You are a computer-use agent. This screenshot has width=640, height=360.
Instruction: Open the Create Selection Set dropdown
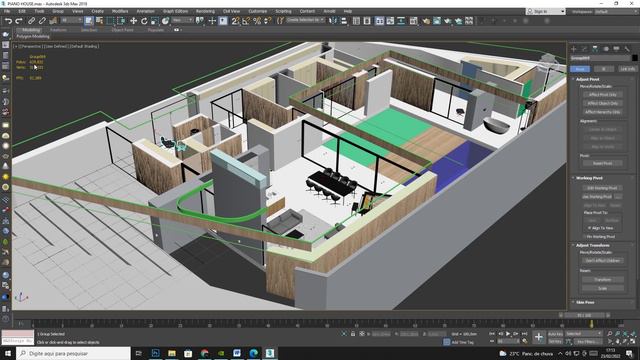306,20
